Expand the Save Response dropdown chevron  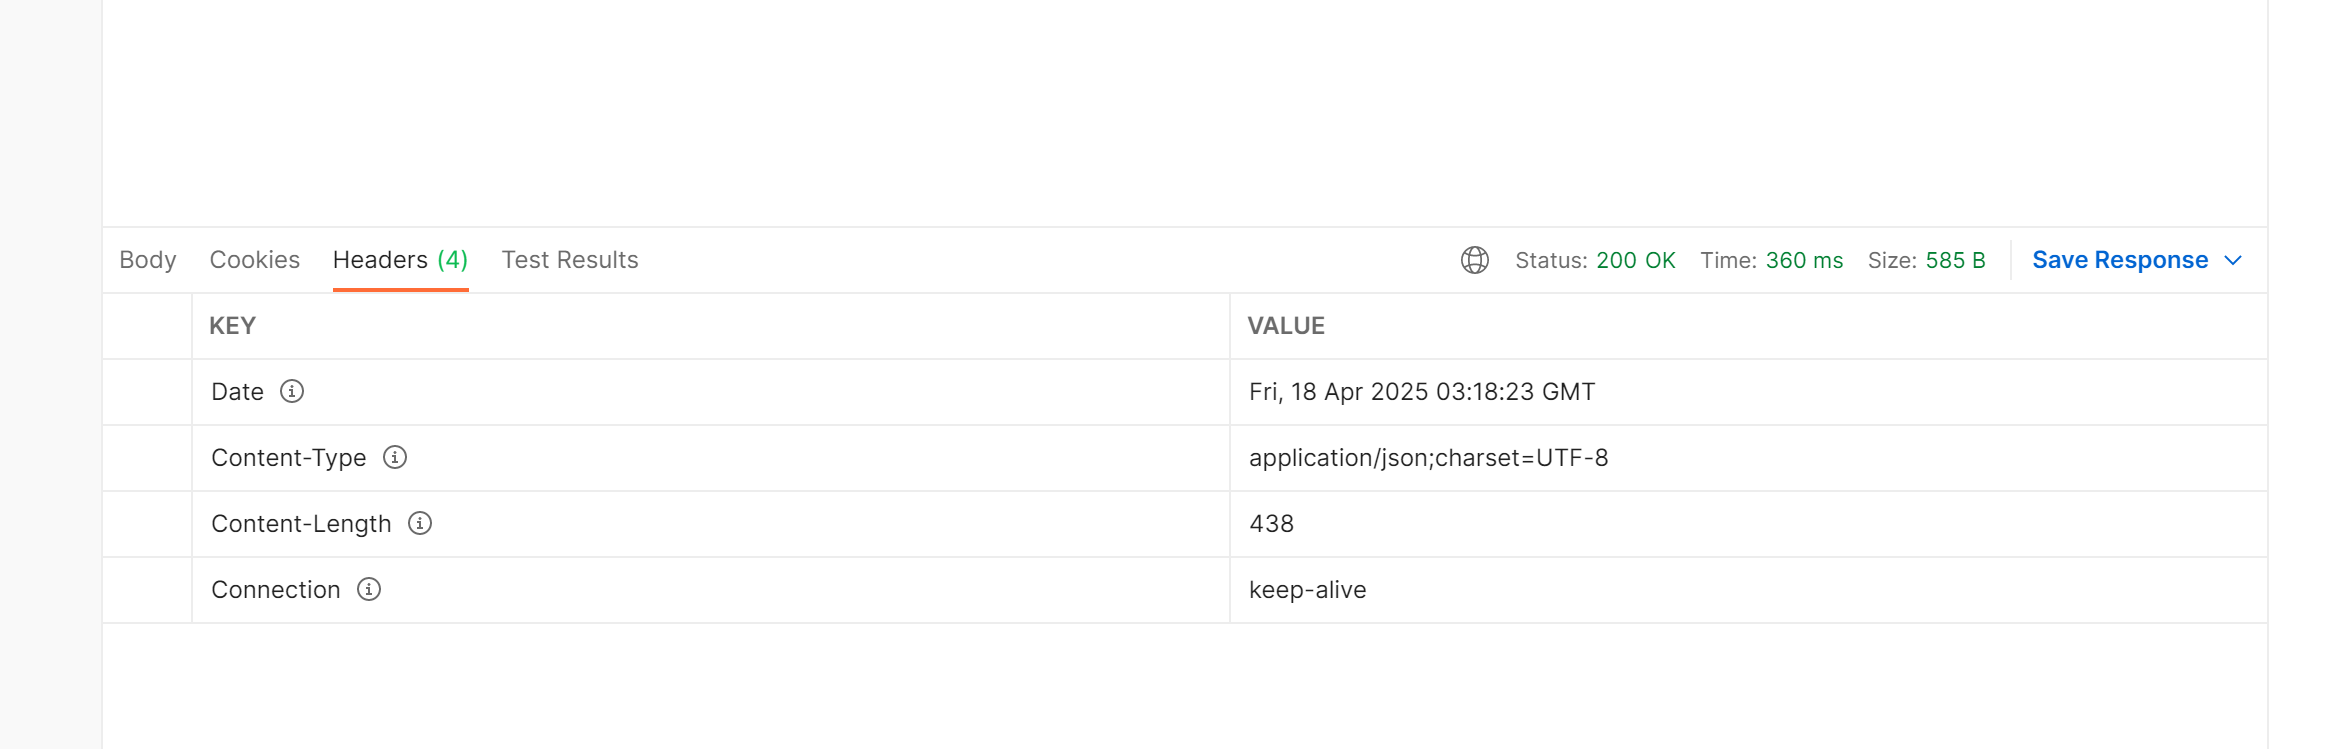tap(2233, 260)
